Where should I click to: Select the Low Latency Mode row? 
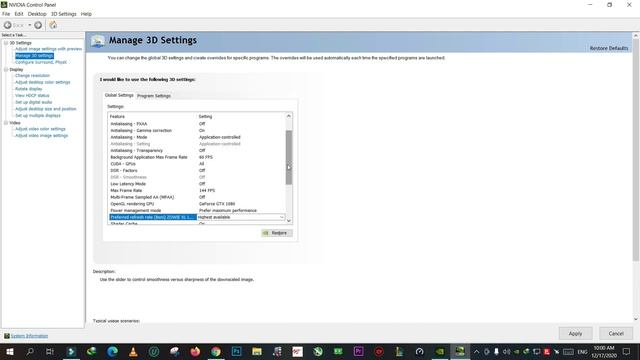197,184
